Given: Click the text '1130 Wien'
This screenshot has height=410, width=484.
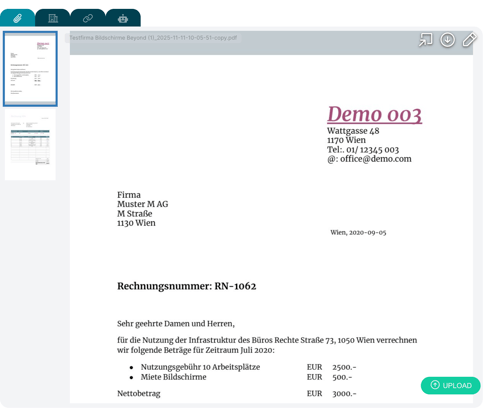Looking at the screenshot, I should (x=136, y=223).
